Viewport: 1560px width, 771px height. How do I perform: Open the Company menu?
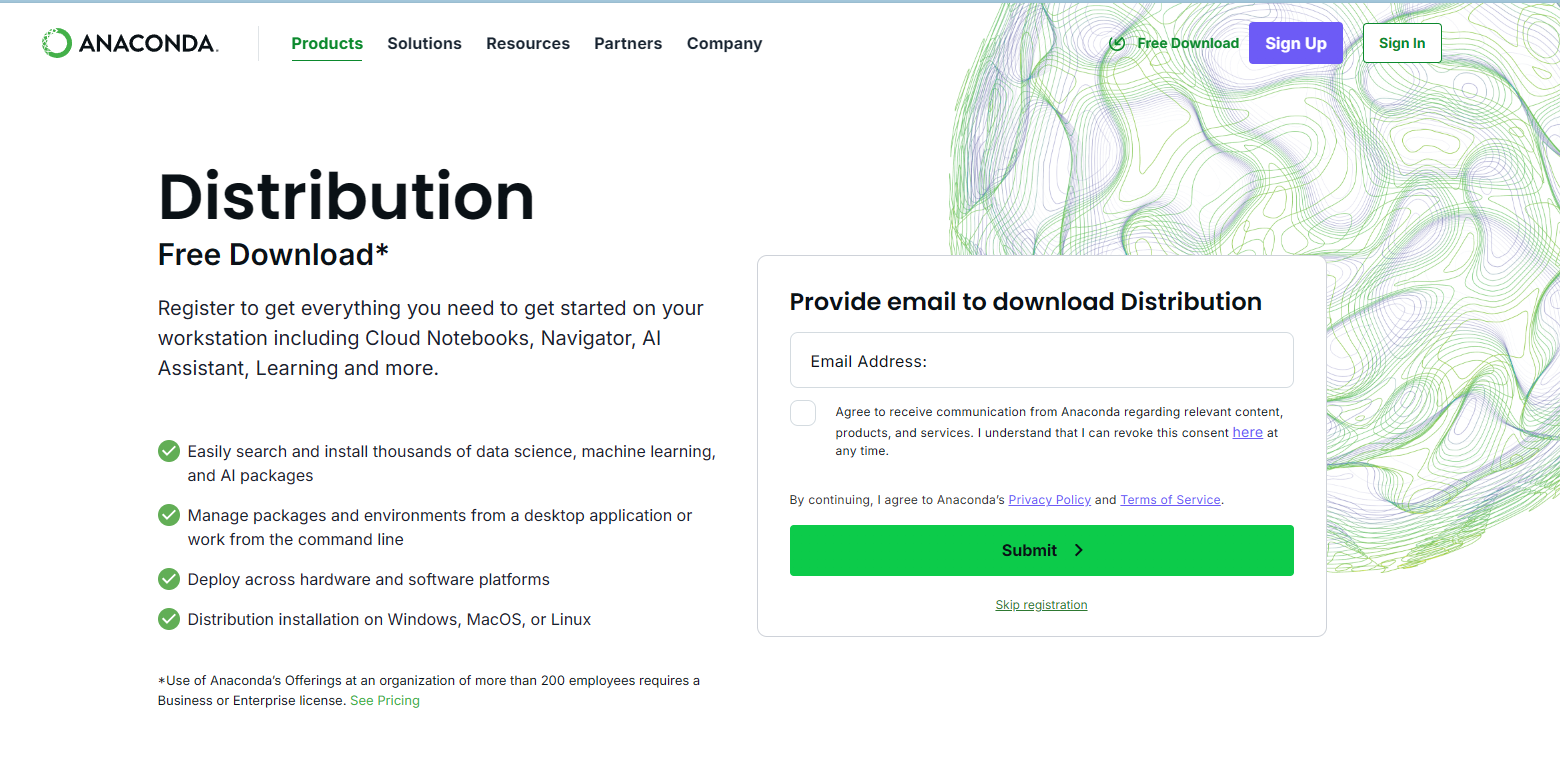[x=724, y=43]
